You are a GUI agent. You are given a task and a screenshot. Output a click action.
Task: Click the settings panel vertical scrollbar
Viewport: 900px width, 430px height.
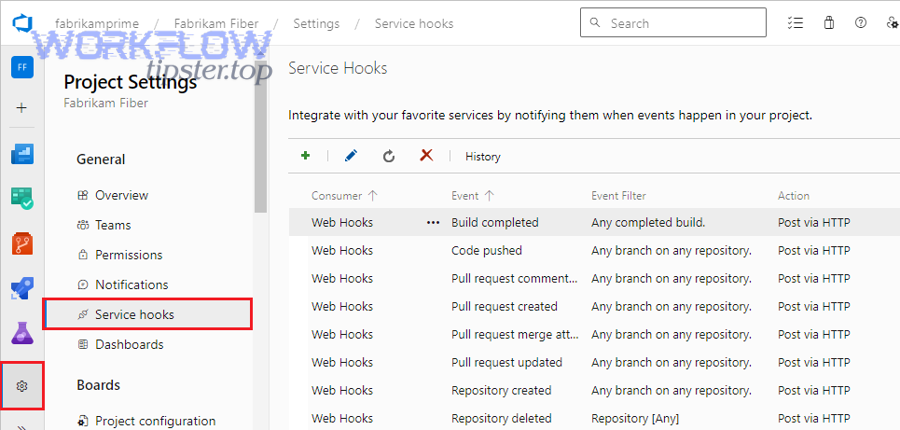[x=261, y=135]
